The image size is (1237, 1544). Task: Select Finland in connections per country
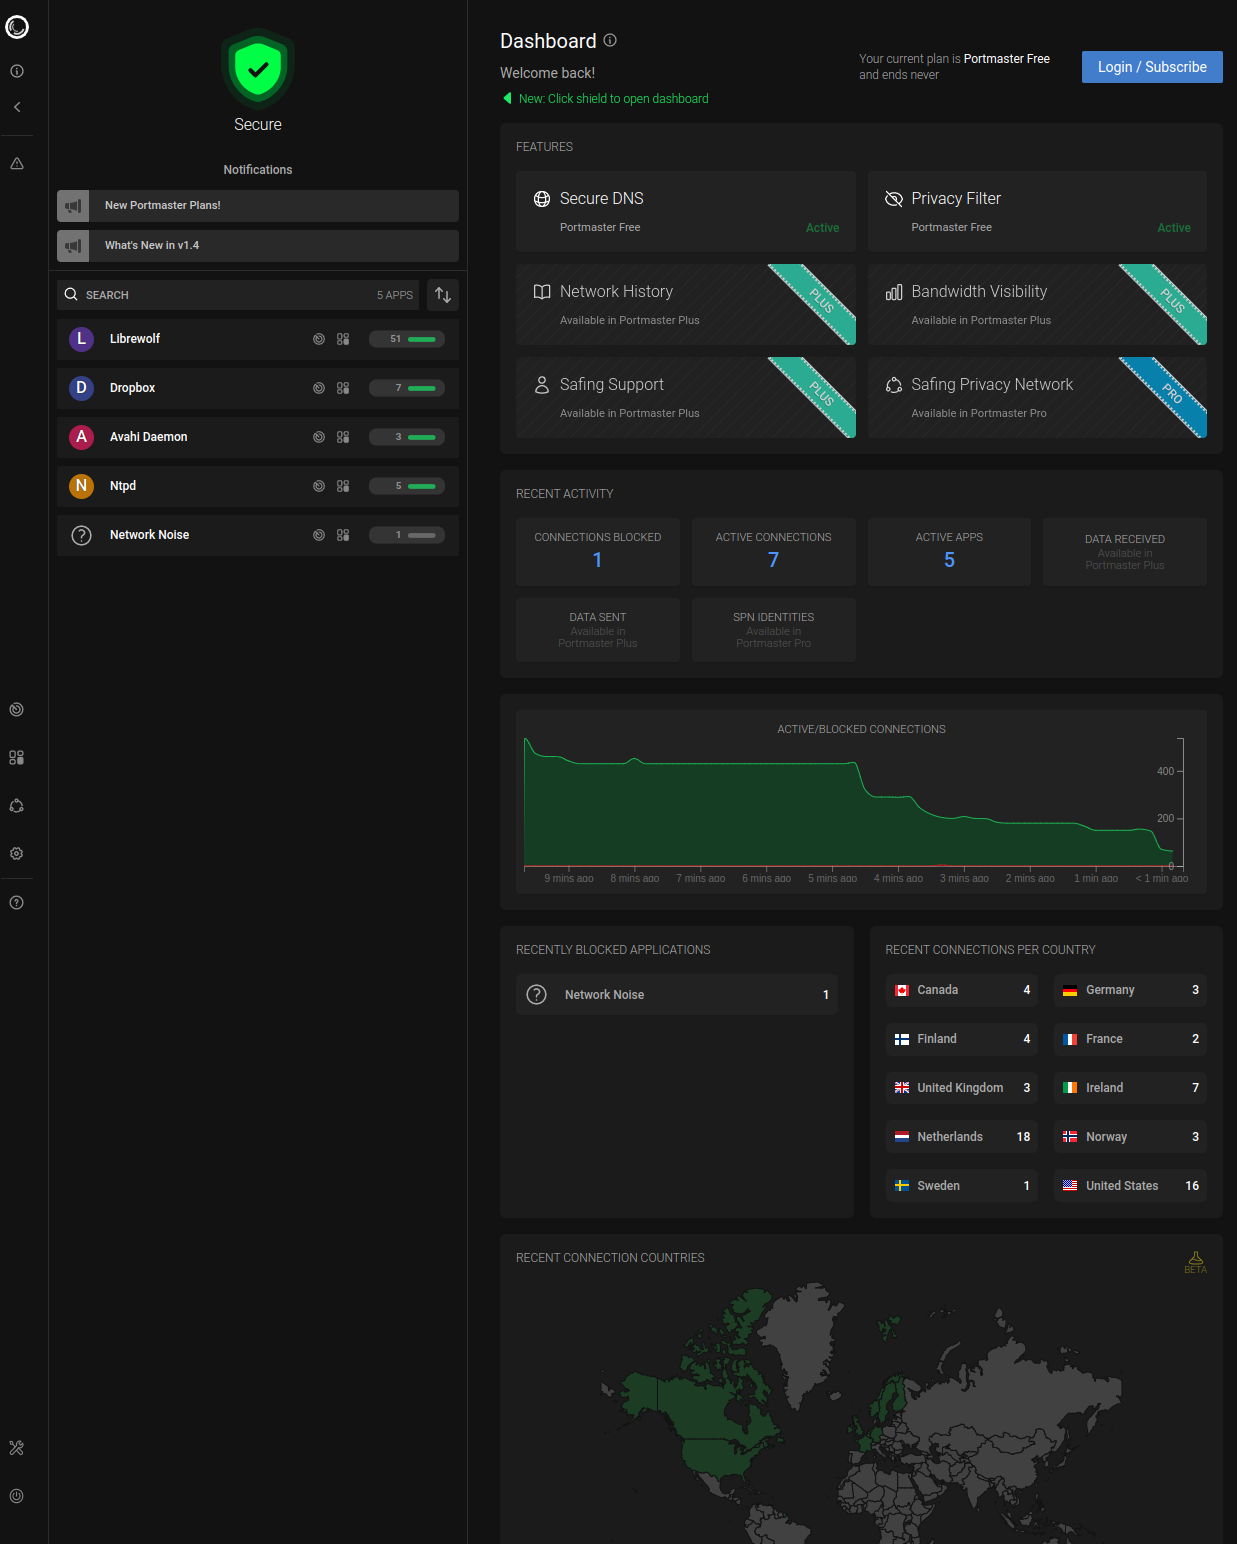pyautogui.click(x=962, y=1039)
